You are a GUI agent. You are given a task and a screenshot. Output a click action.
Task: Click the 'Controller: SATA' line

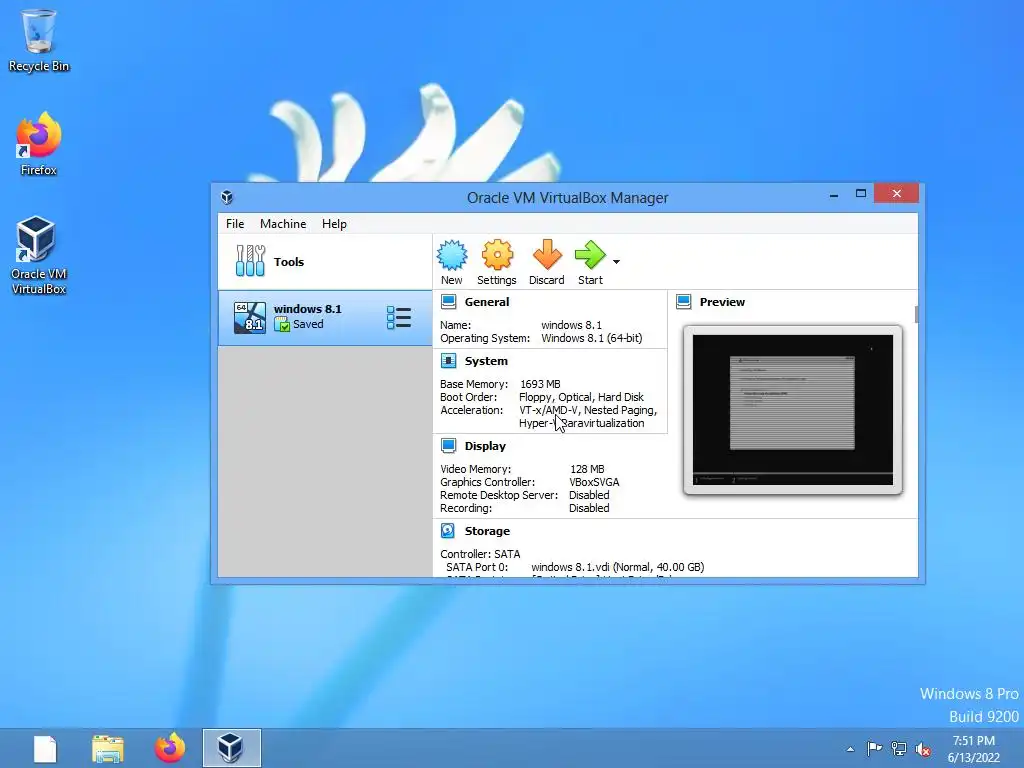coord(480,554)
